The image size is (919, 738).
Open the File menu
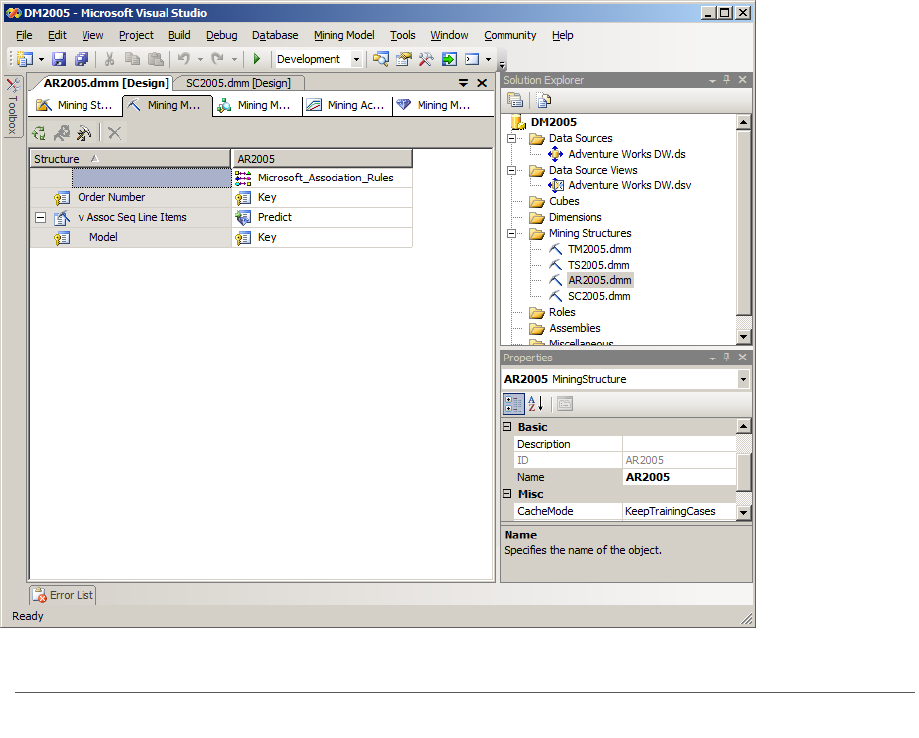[x=24, y=35]
